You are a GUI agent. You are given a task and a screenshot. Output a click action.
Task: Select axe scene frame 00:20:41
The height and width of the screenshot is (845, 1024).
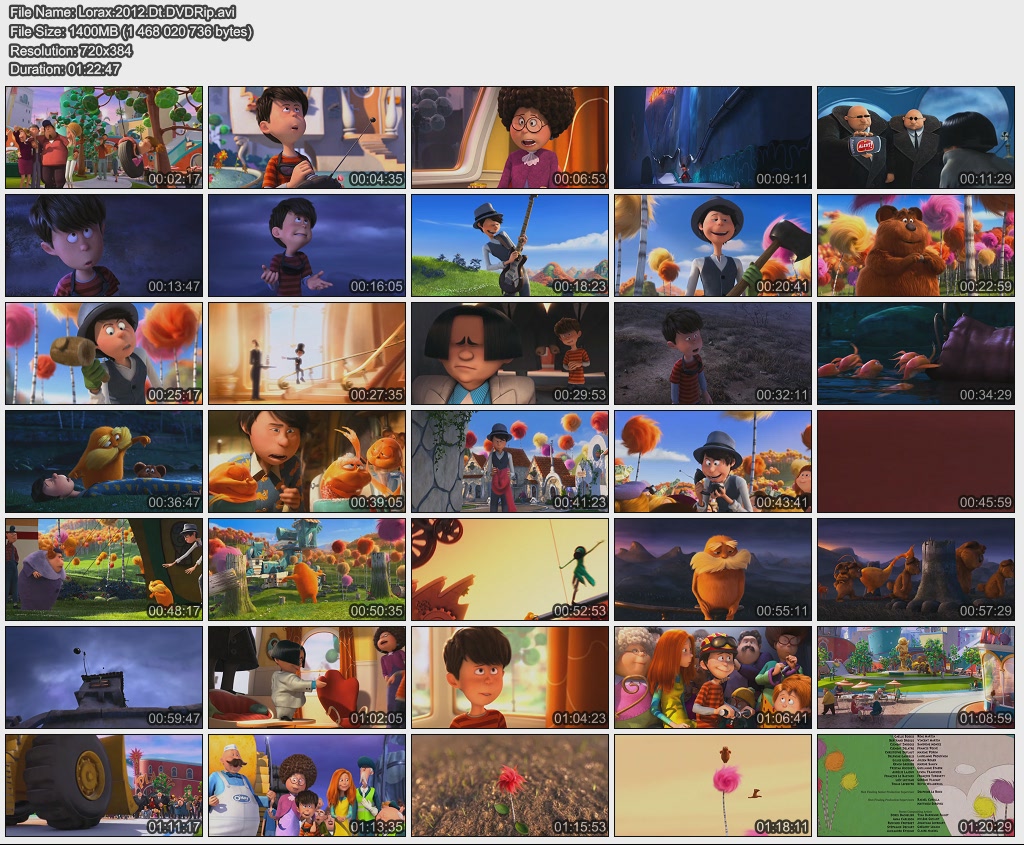click(713, 246)
